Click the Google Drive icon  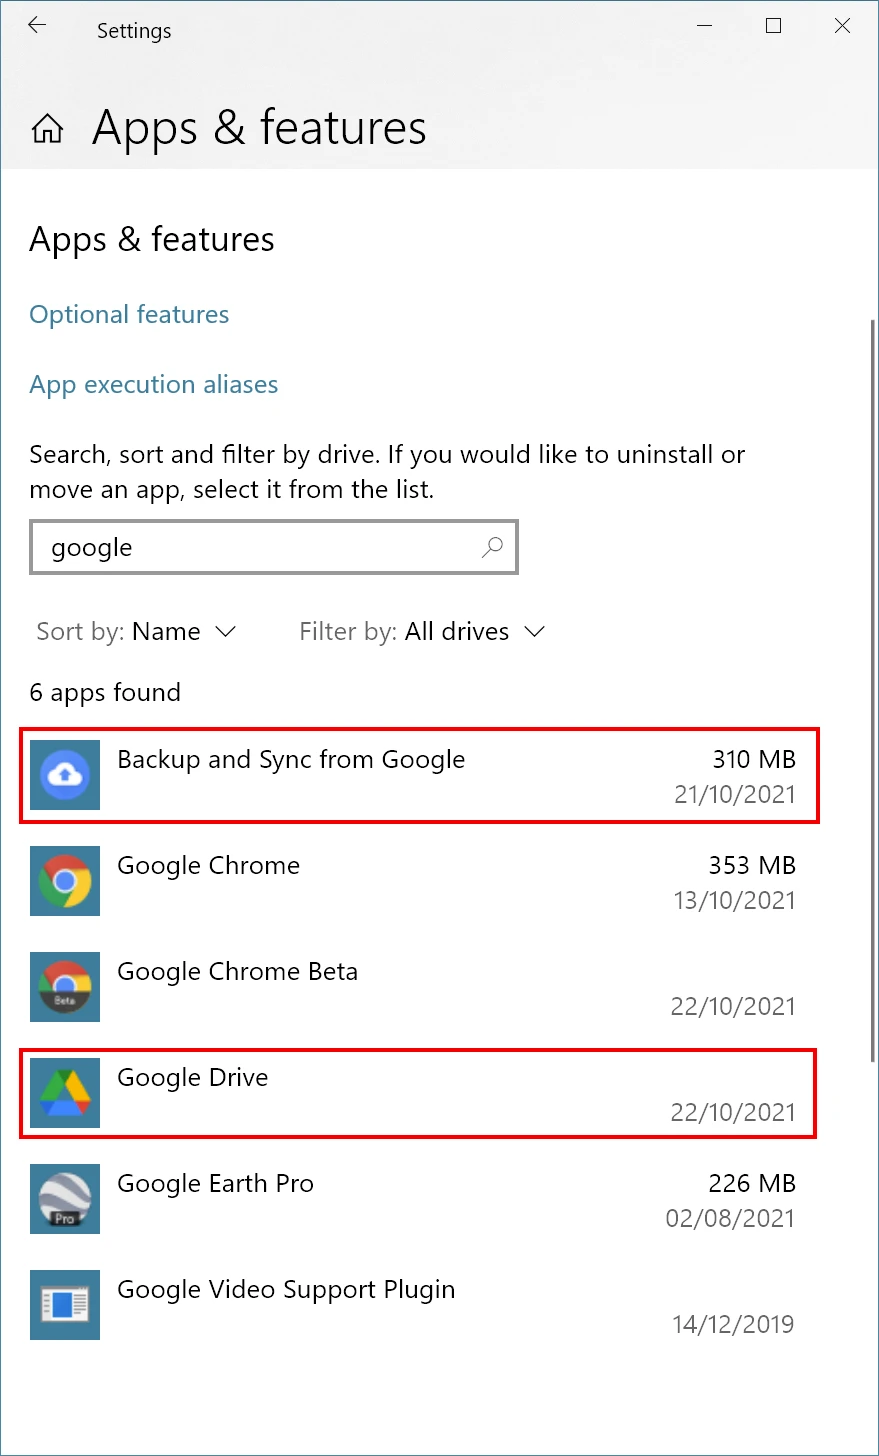point(64,1093)
